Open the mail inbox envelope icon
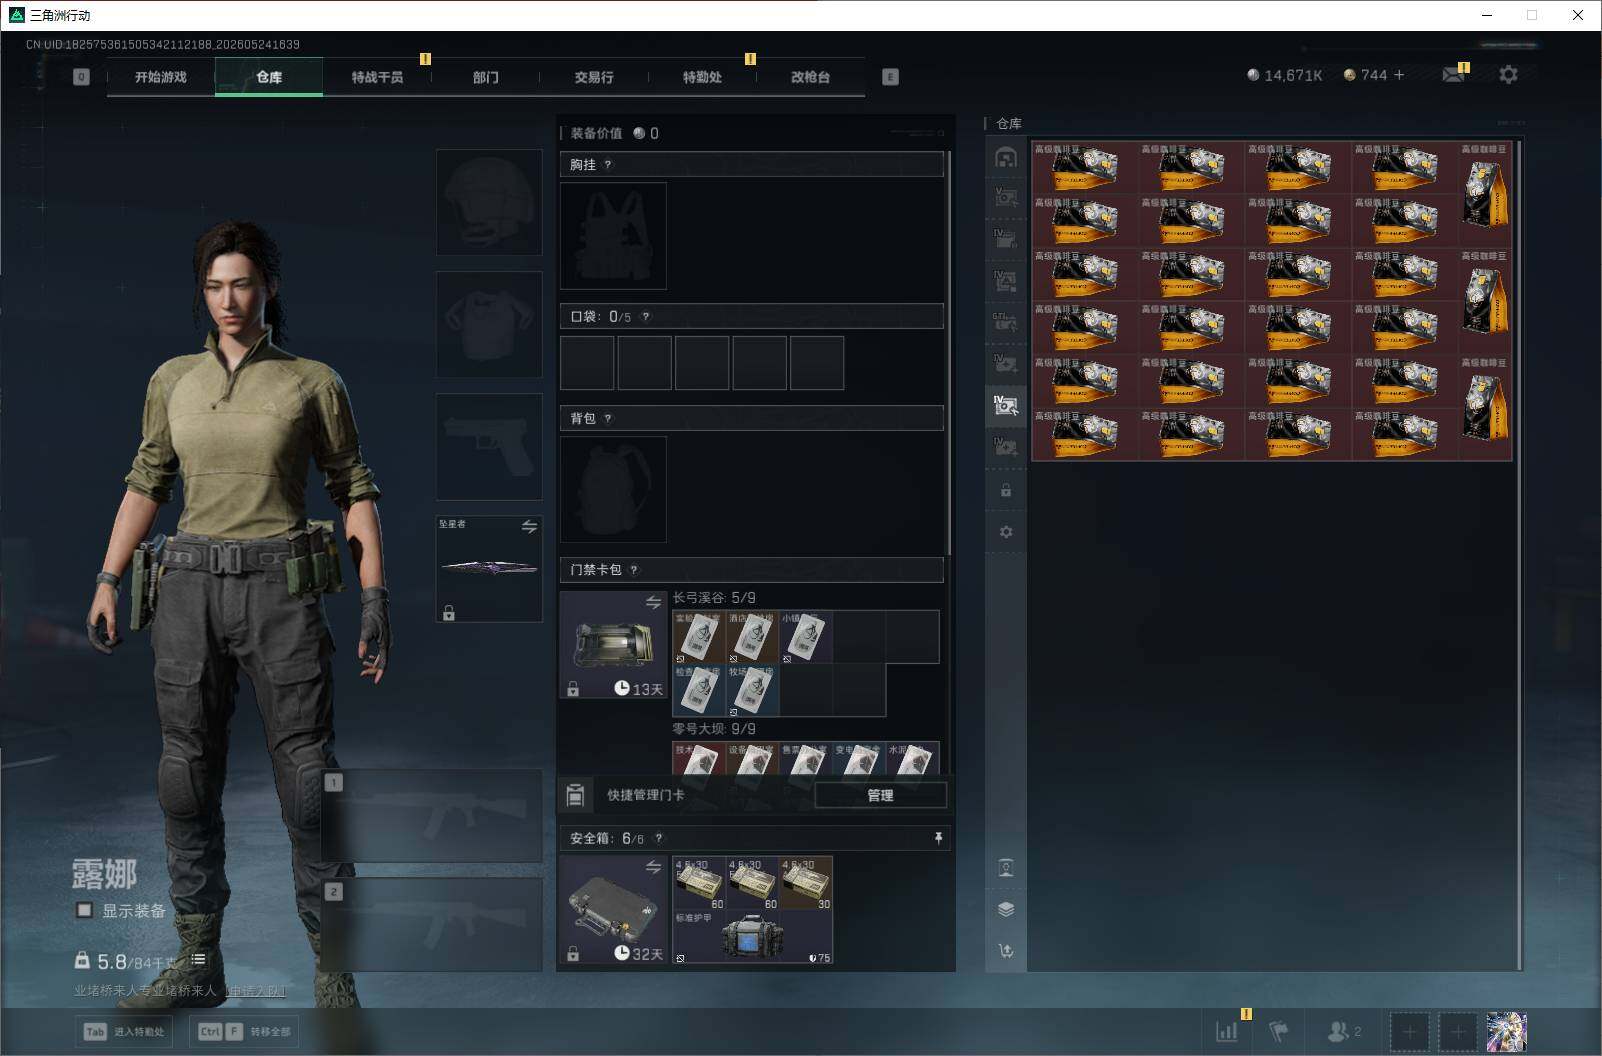Image resolution: width=1602 pixels, height=1056 pixels. pos(1453,75)
